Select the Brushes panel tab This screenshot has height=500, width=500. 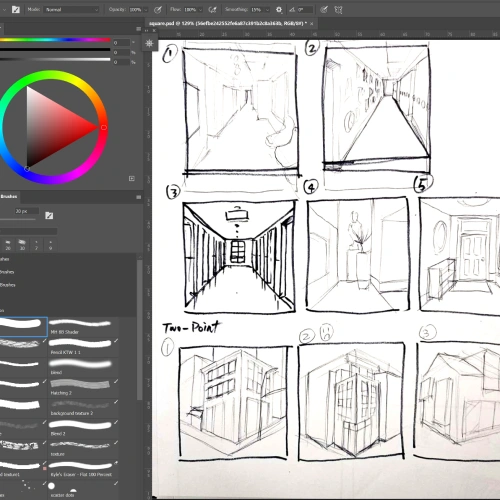click(x=9, y=197)
